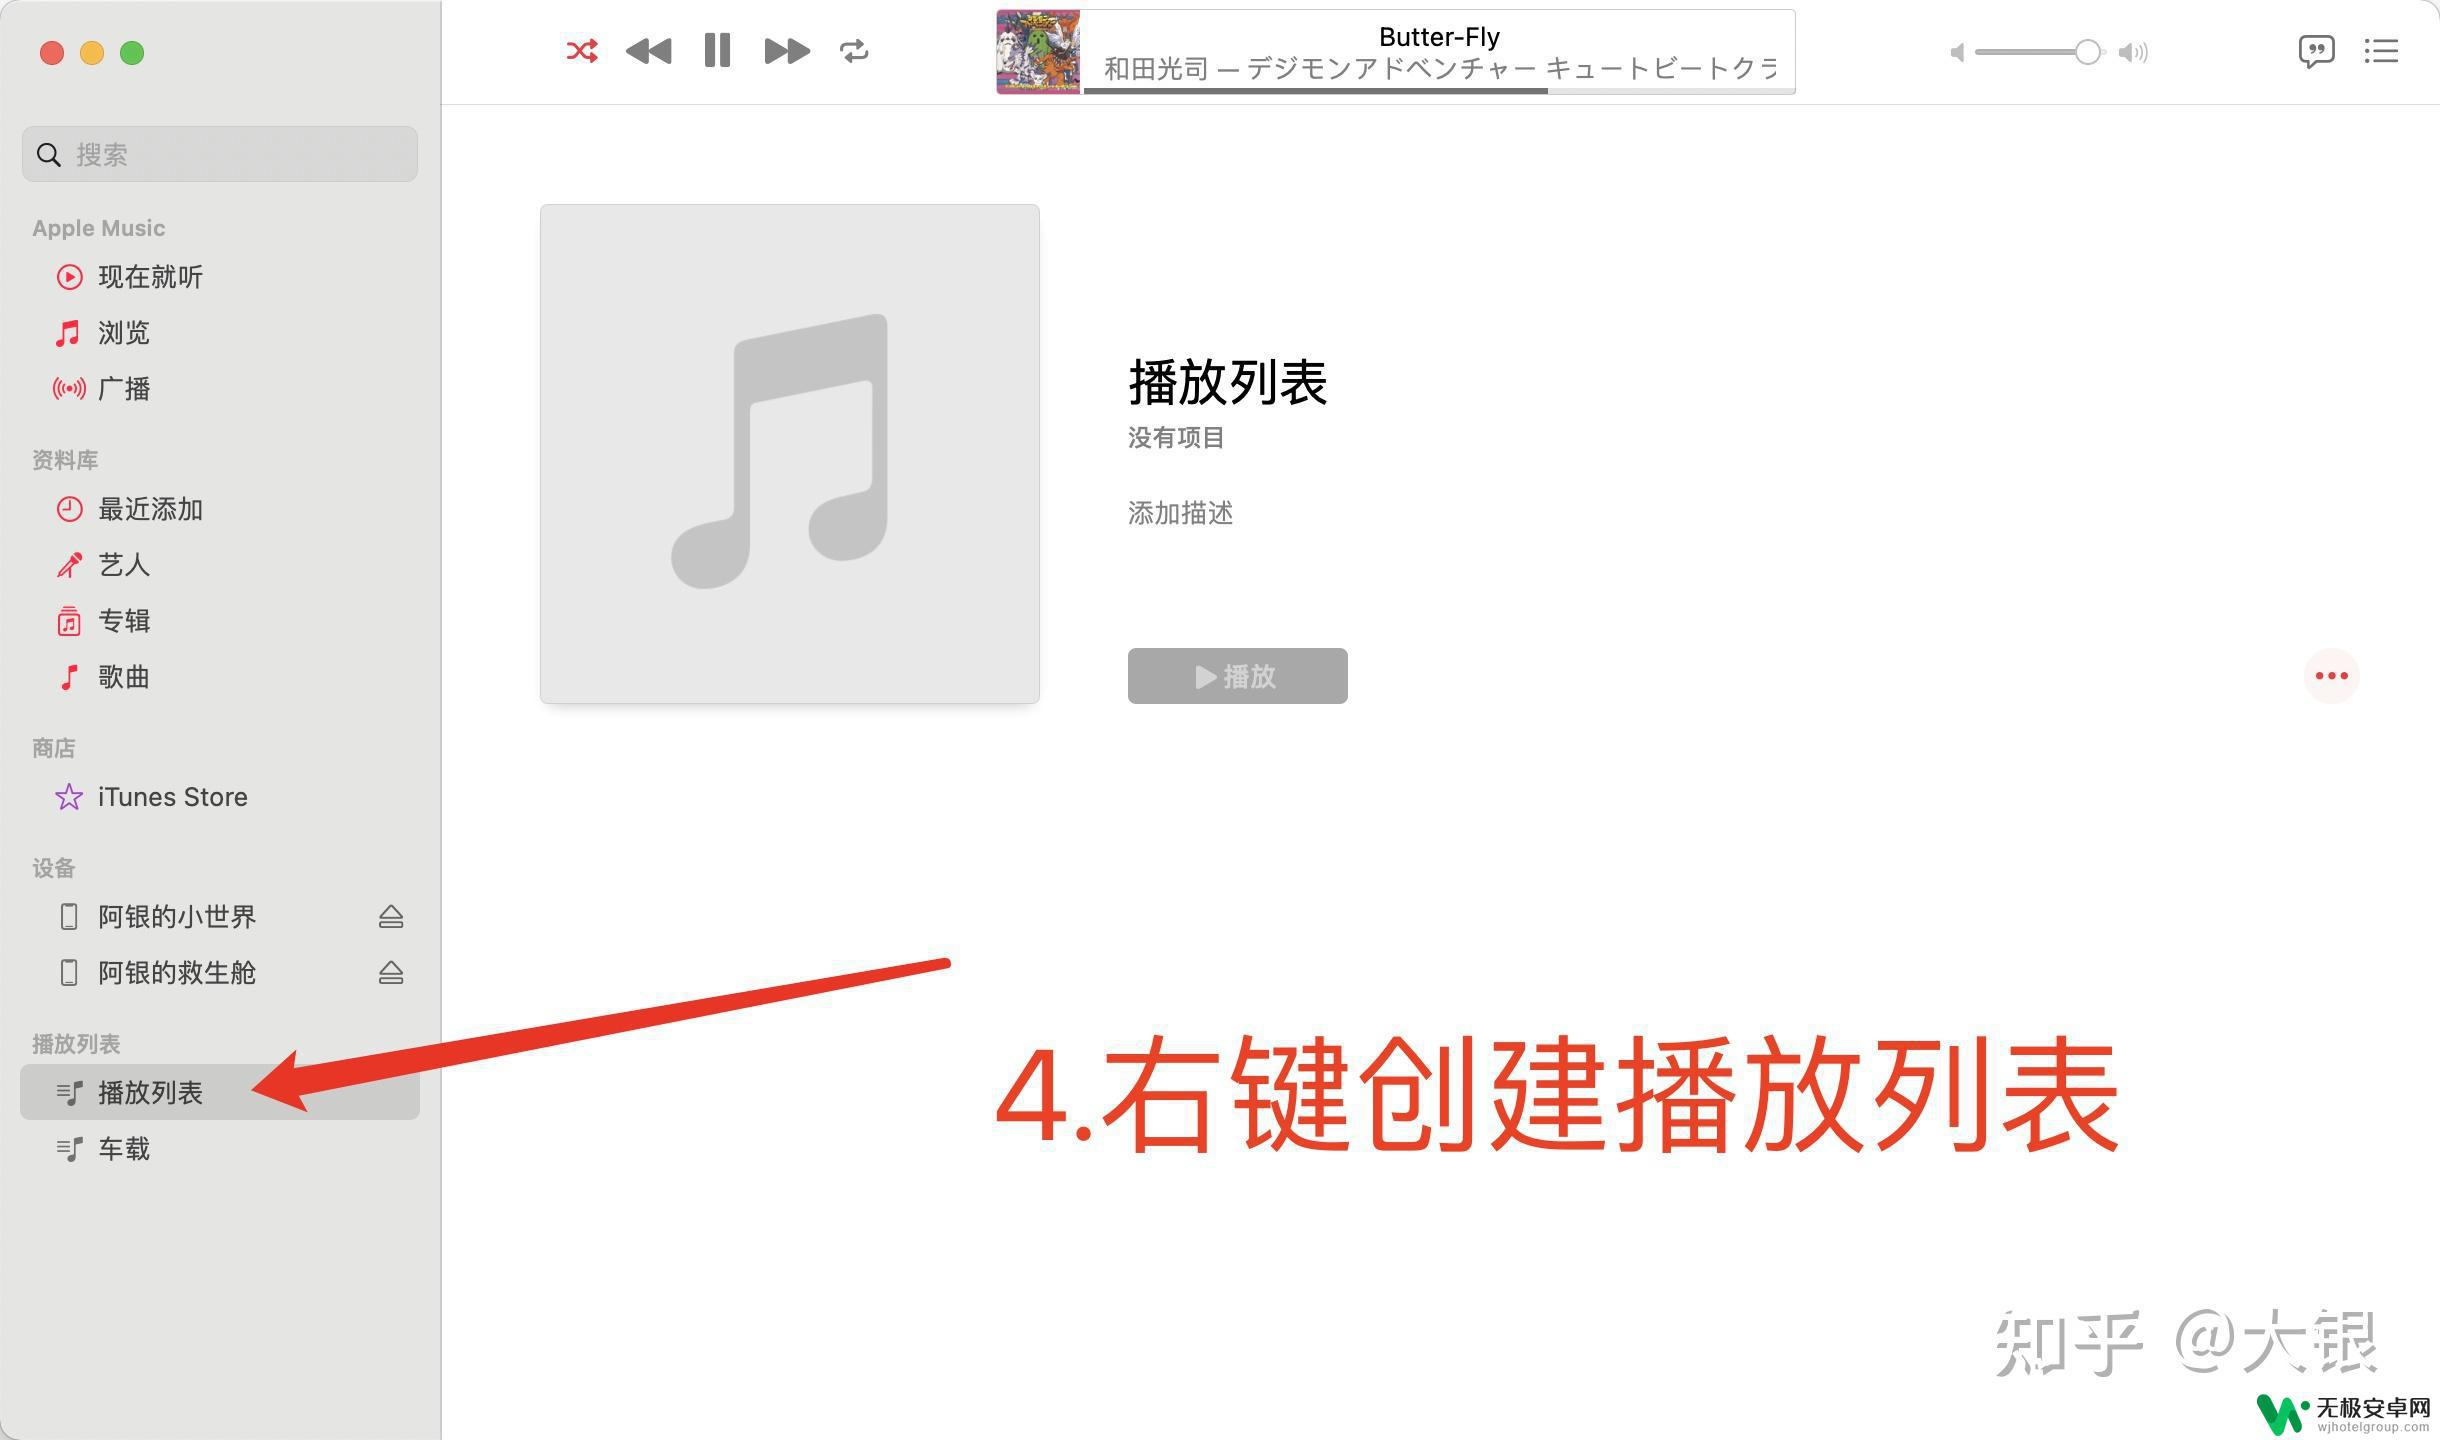Screen dimensions: 2440x1440
Task: Select the fast-forward/next track icon
Action: point(785,51)
